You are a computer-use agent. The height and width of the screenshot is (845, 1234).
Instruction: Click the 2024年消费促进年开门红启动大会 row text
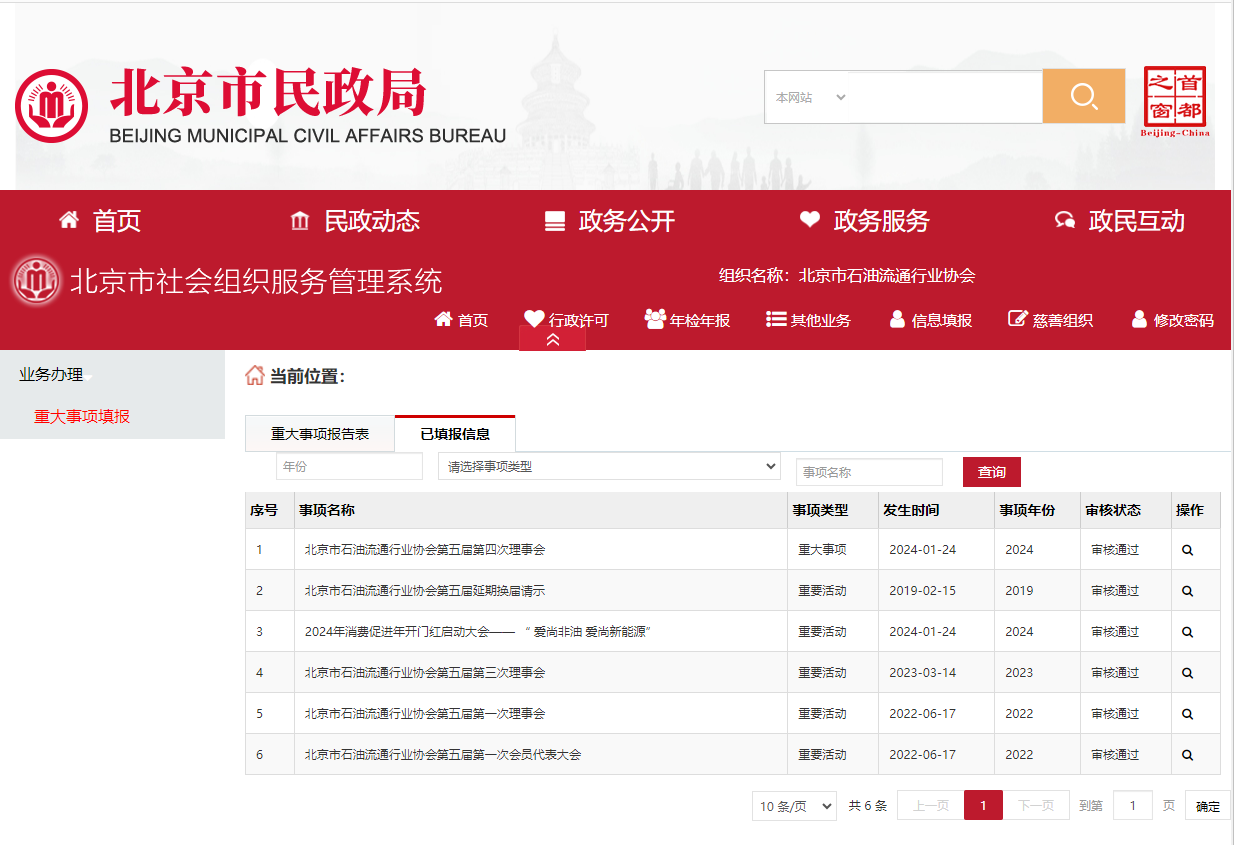[478, 632]
